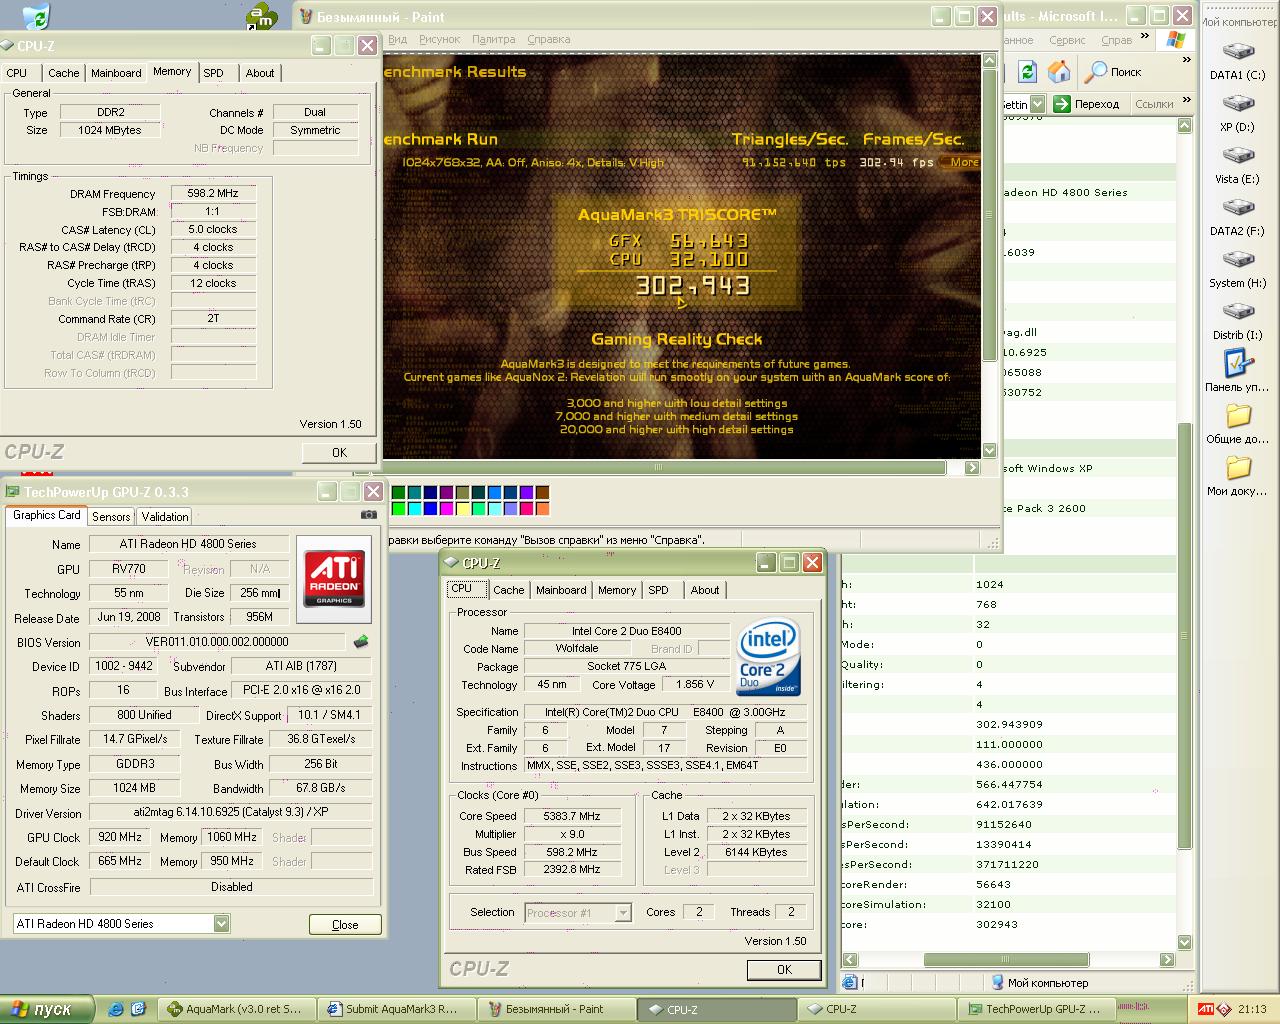Click the Intel Core 2 Duo logo
1280x1024 pixels.
coord(768,658)
